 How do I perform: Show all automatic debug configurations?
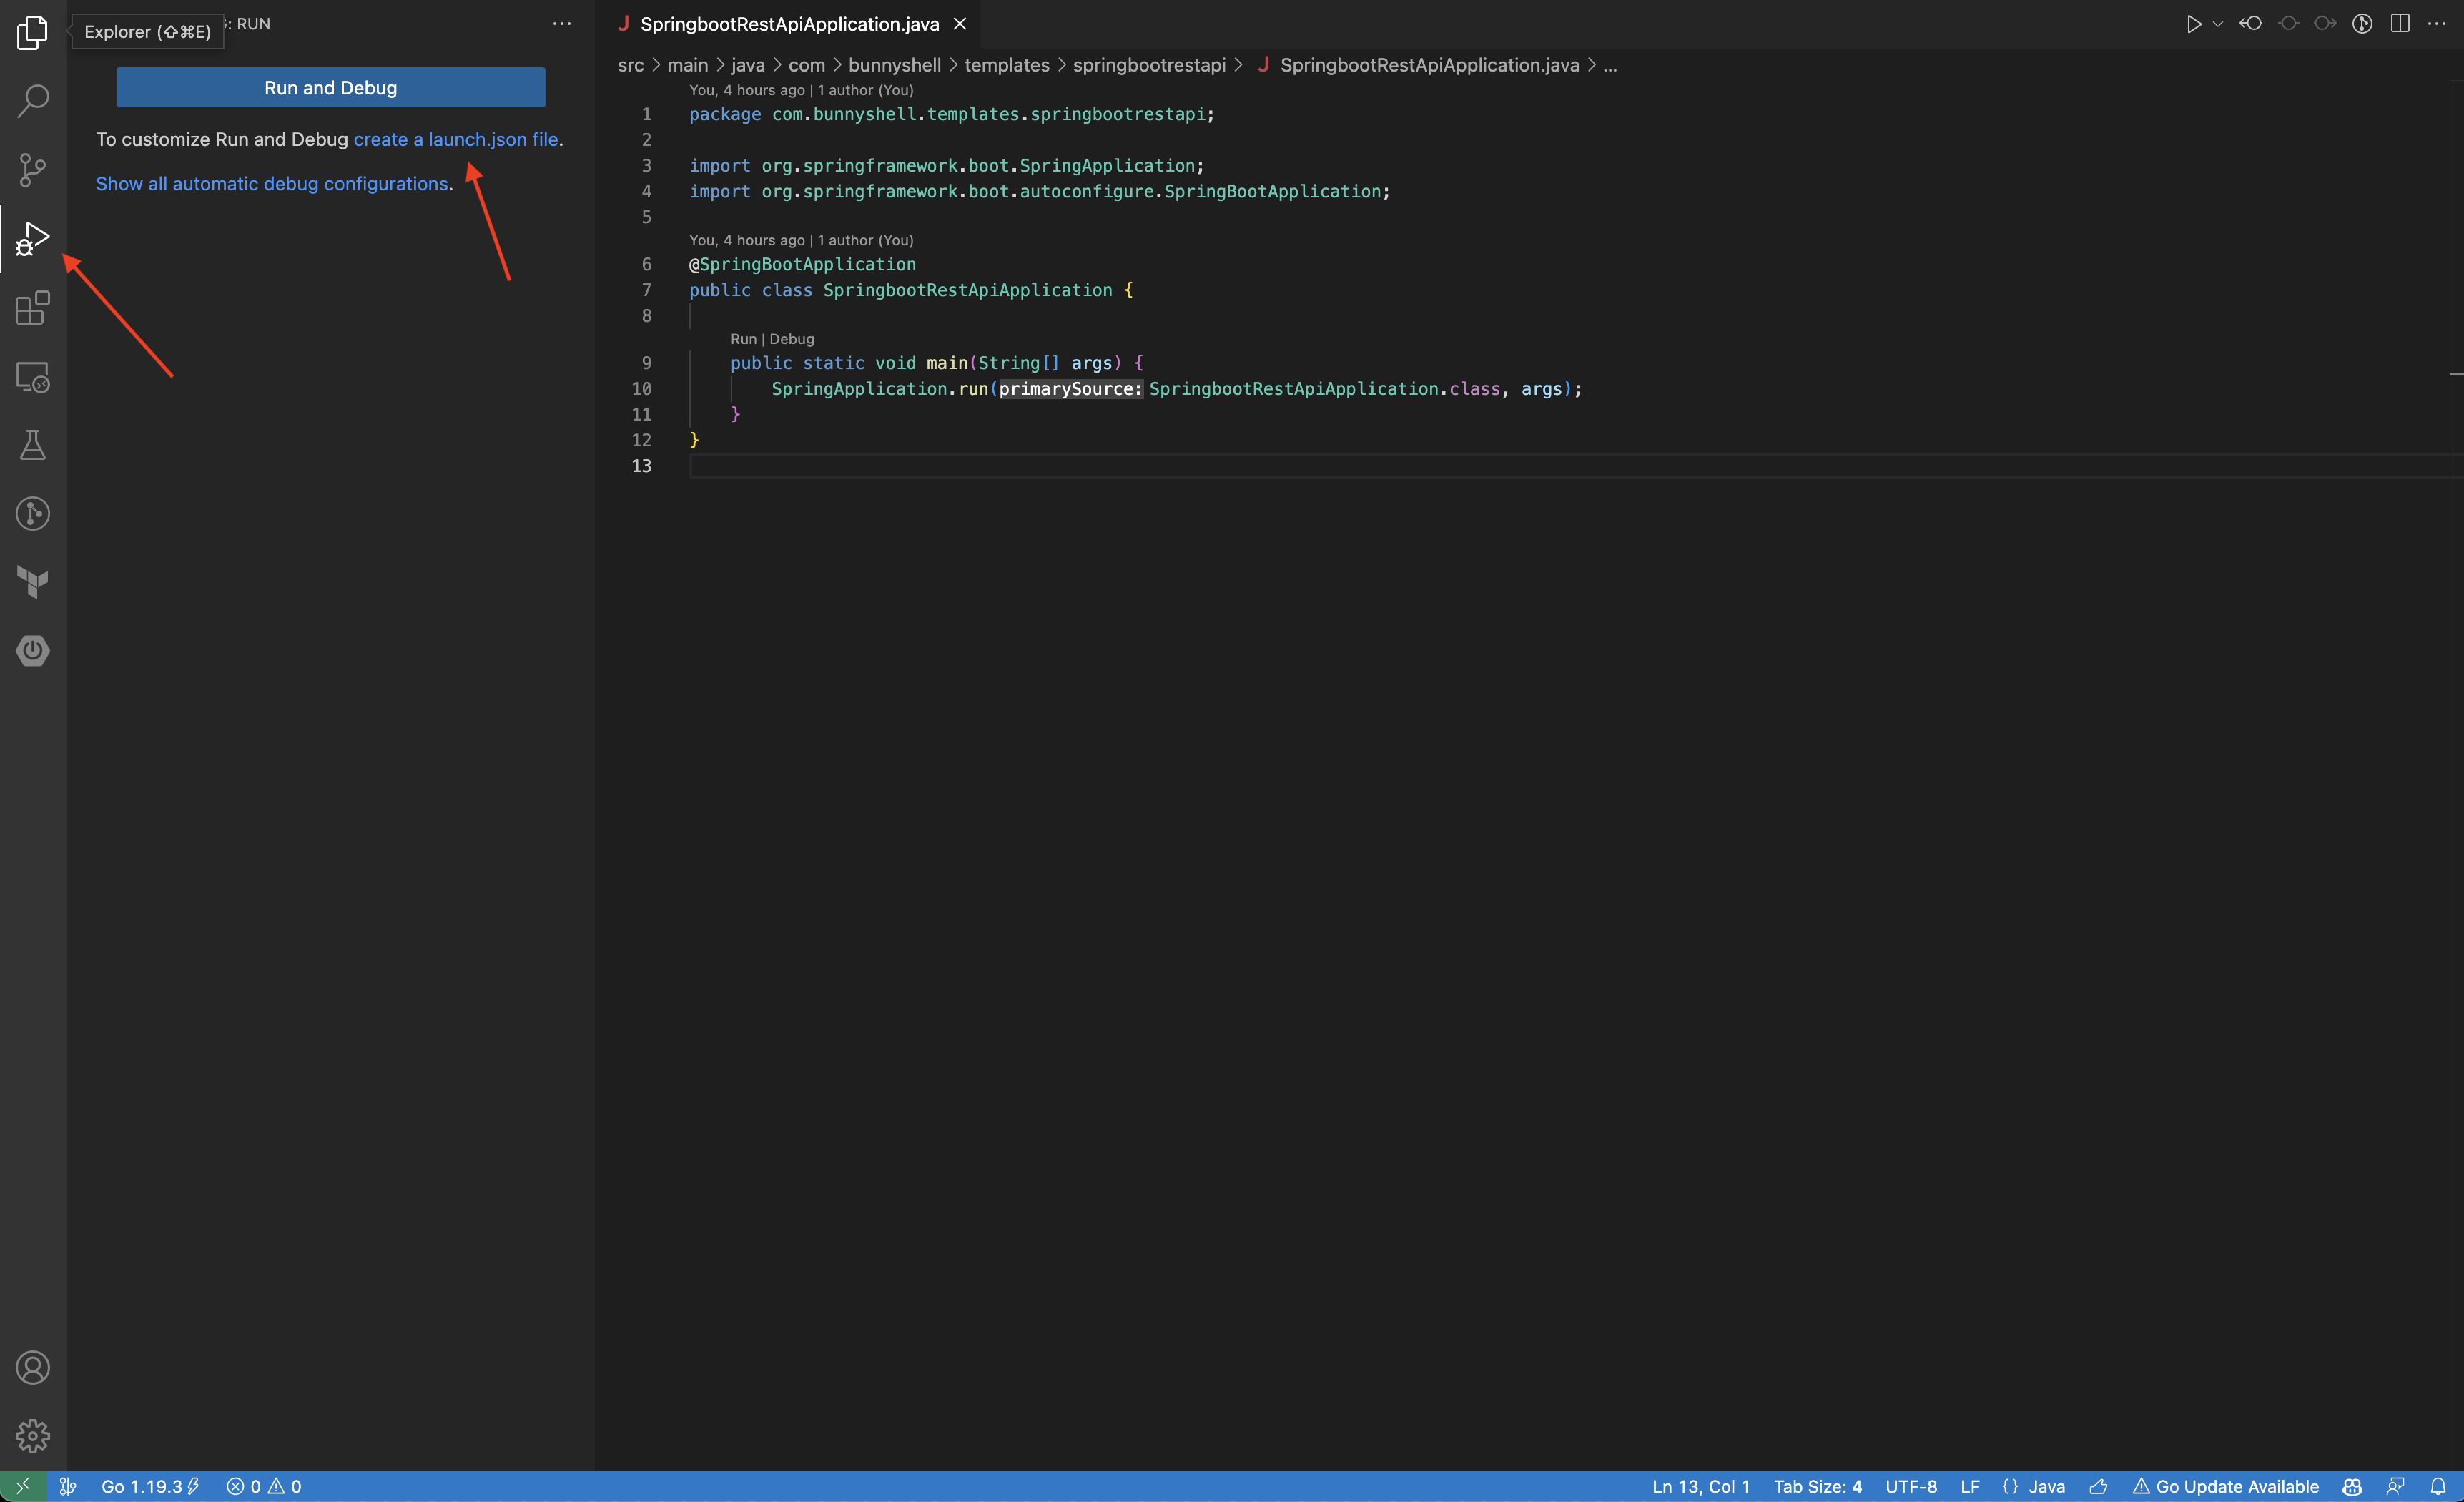coord(272,183)
